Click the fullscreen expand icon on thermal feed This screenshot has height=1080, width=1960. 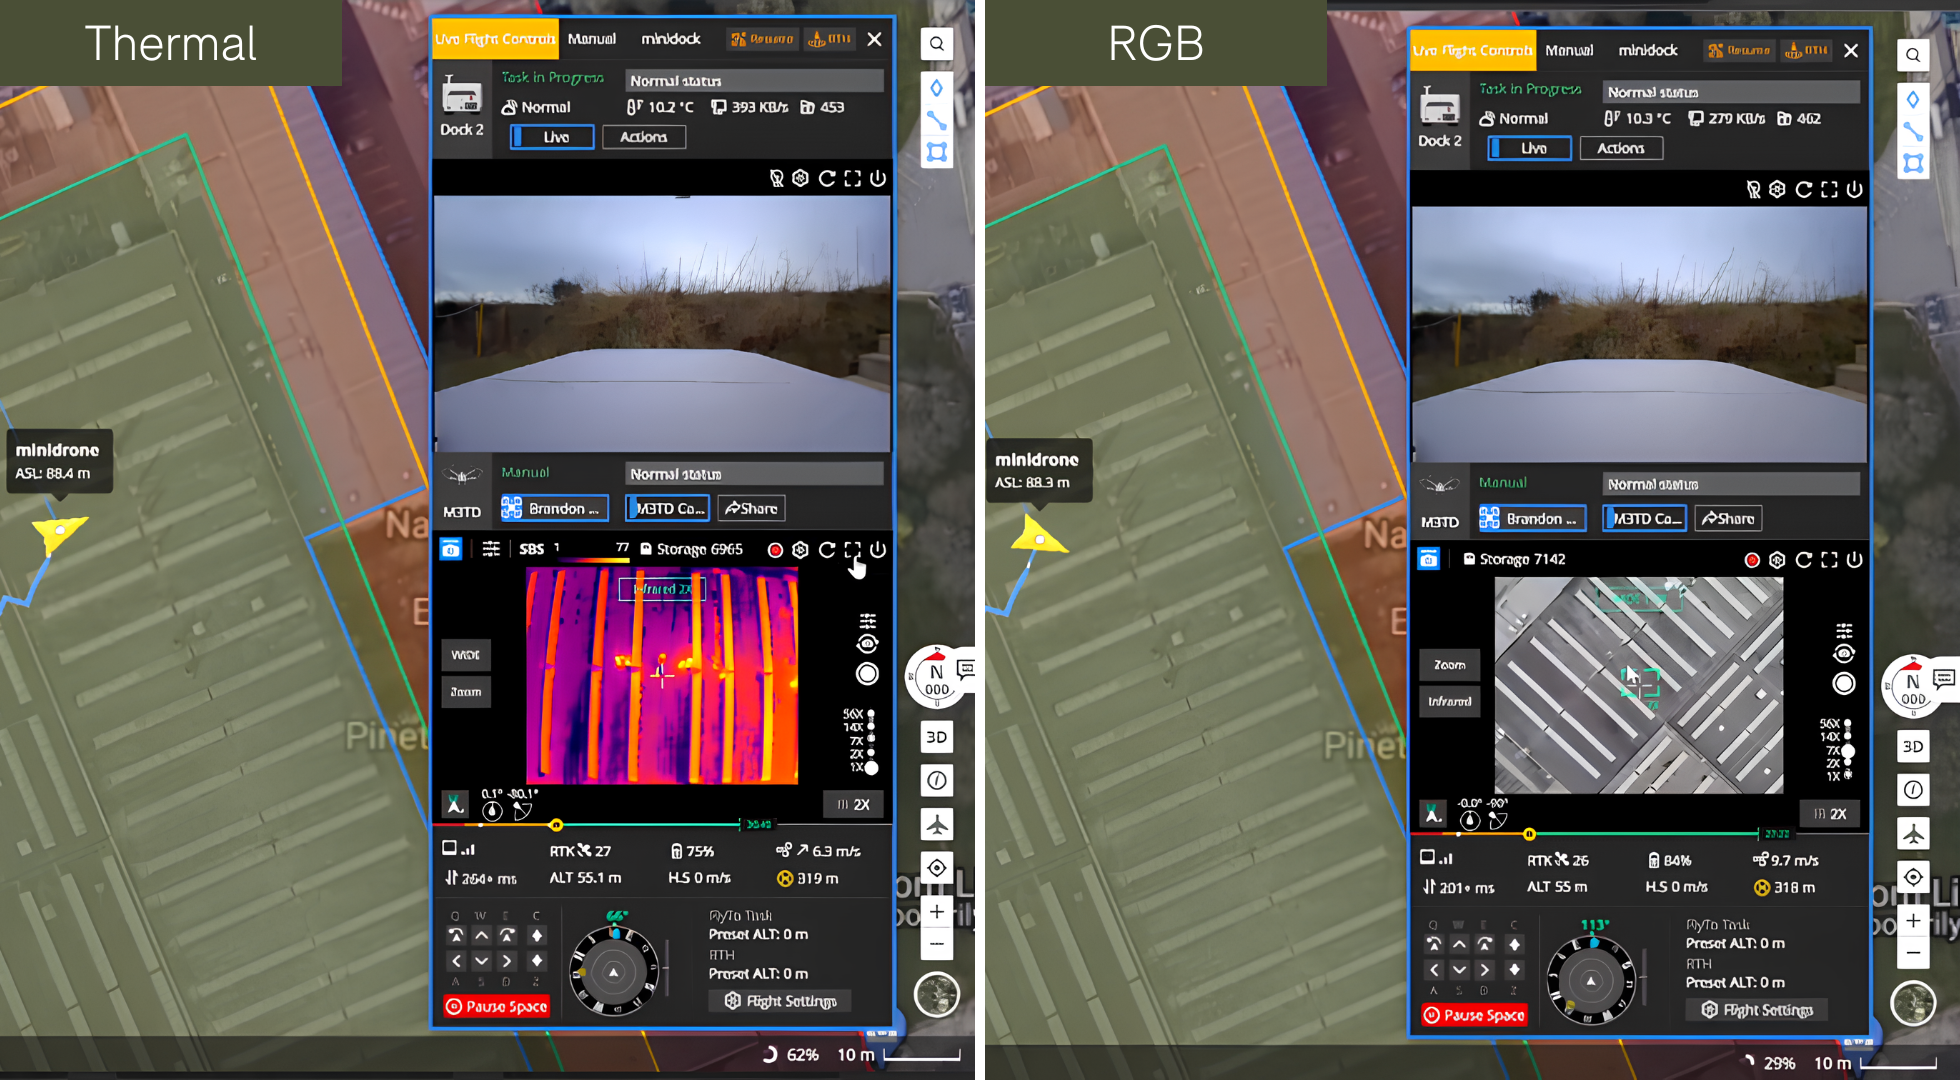point(854,549)
